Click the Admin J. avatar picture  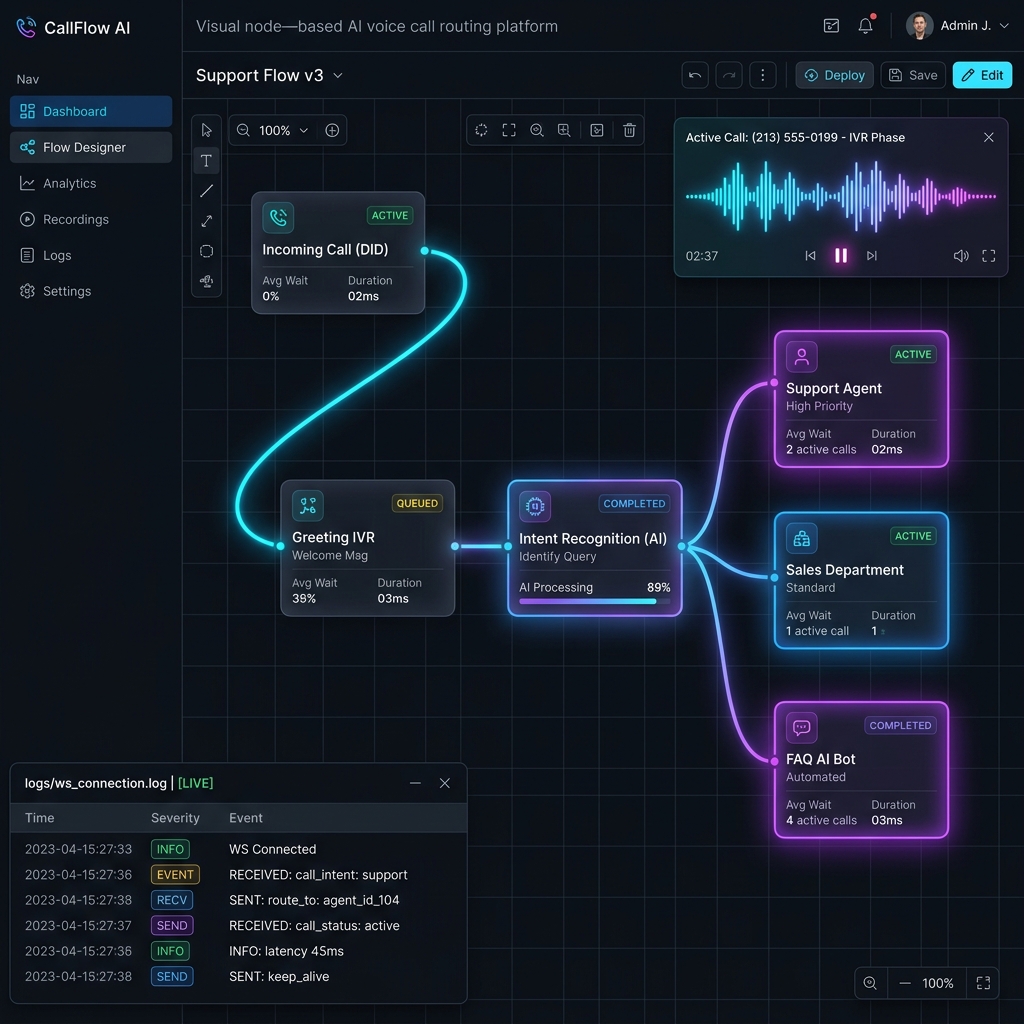click(x=919, y=25)
